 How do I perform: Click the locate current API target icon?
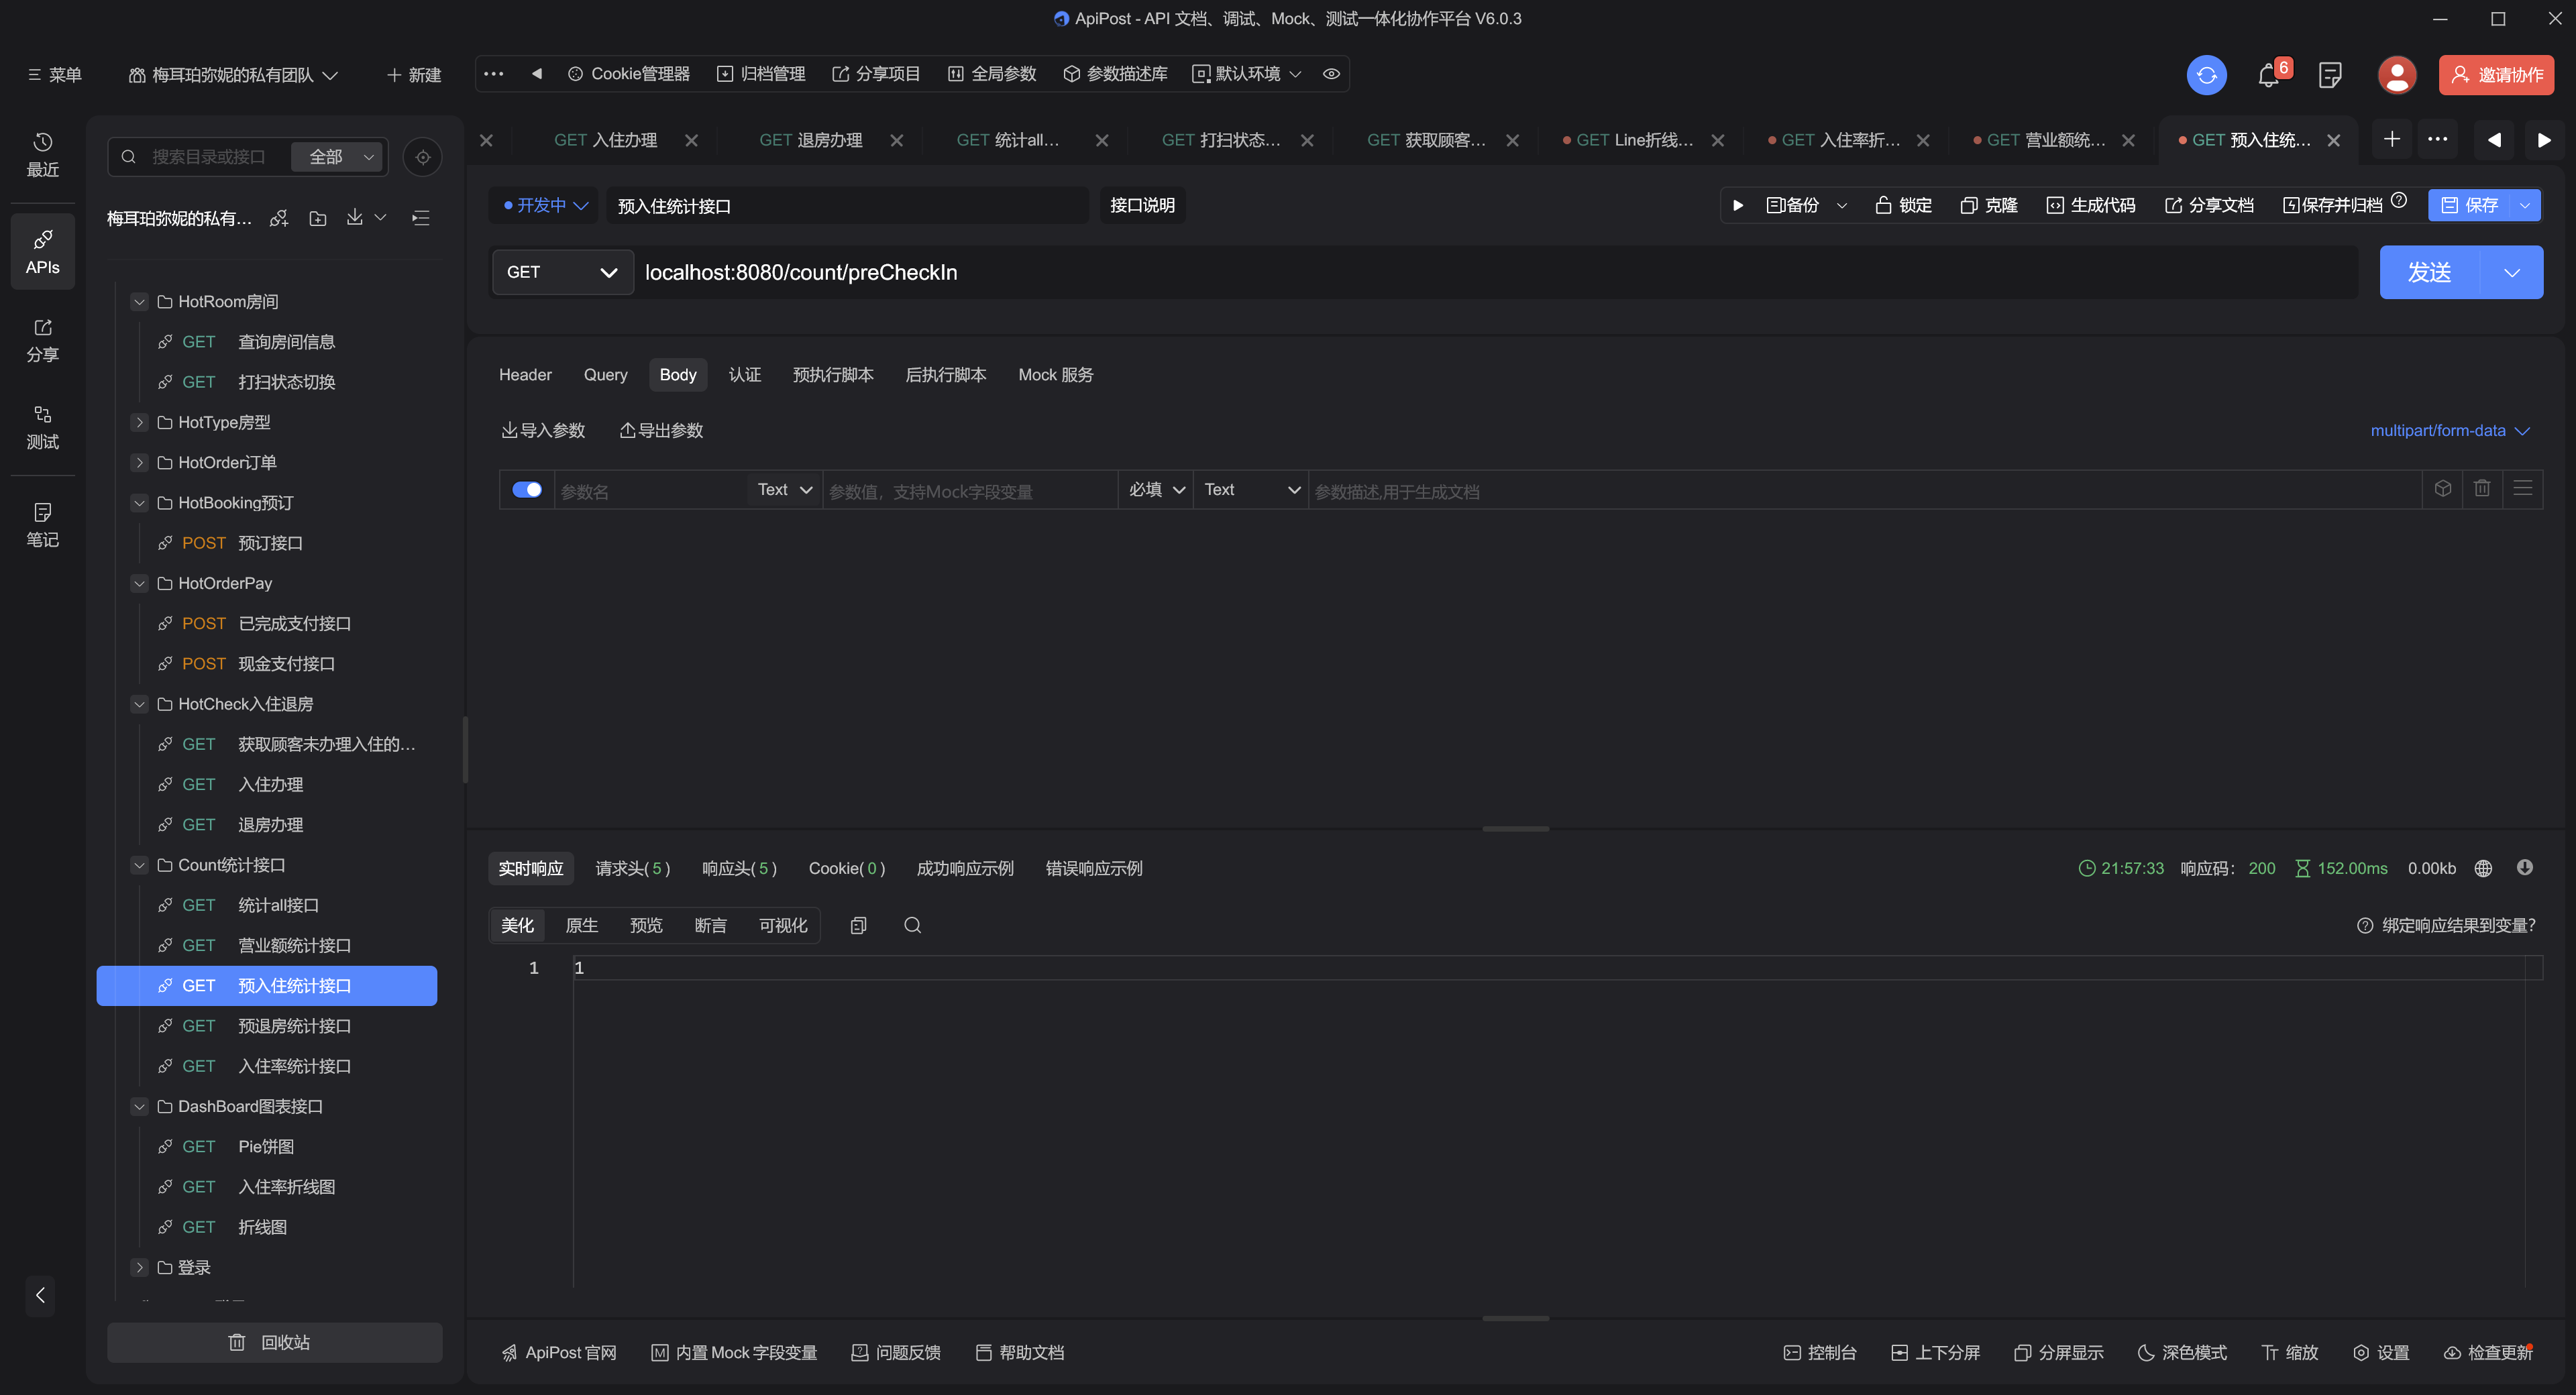423,157
